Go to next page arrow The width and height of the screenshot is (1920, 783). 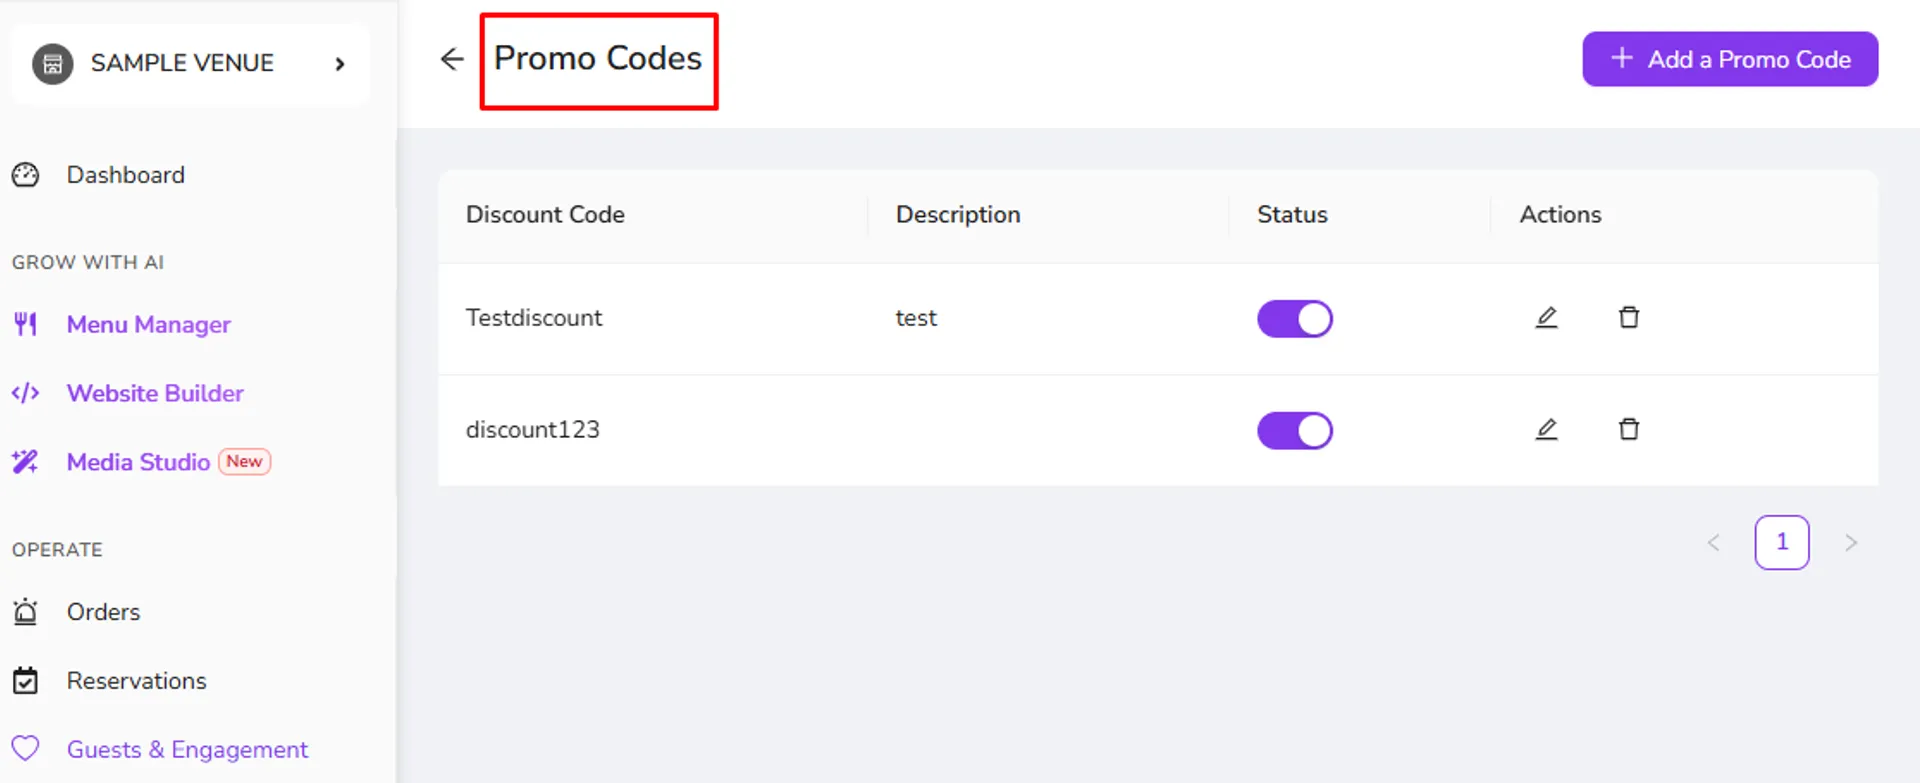point(1851,543)
